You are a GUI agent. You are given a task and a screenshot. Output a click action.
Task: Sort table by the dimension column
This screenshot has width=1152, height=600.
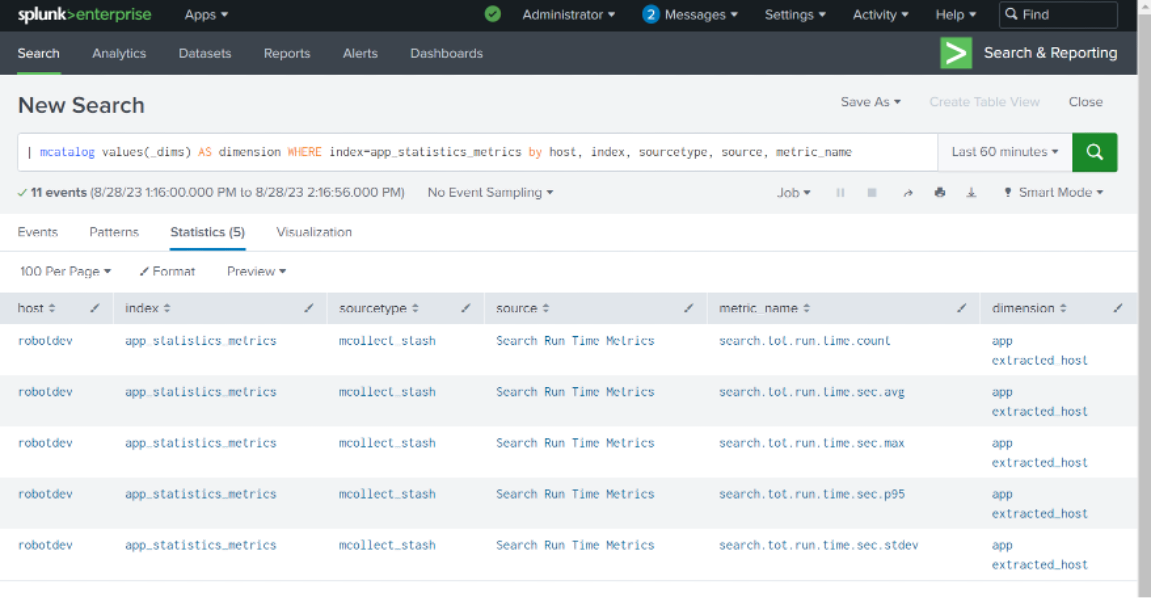click(x=1029, y=308)
